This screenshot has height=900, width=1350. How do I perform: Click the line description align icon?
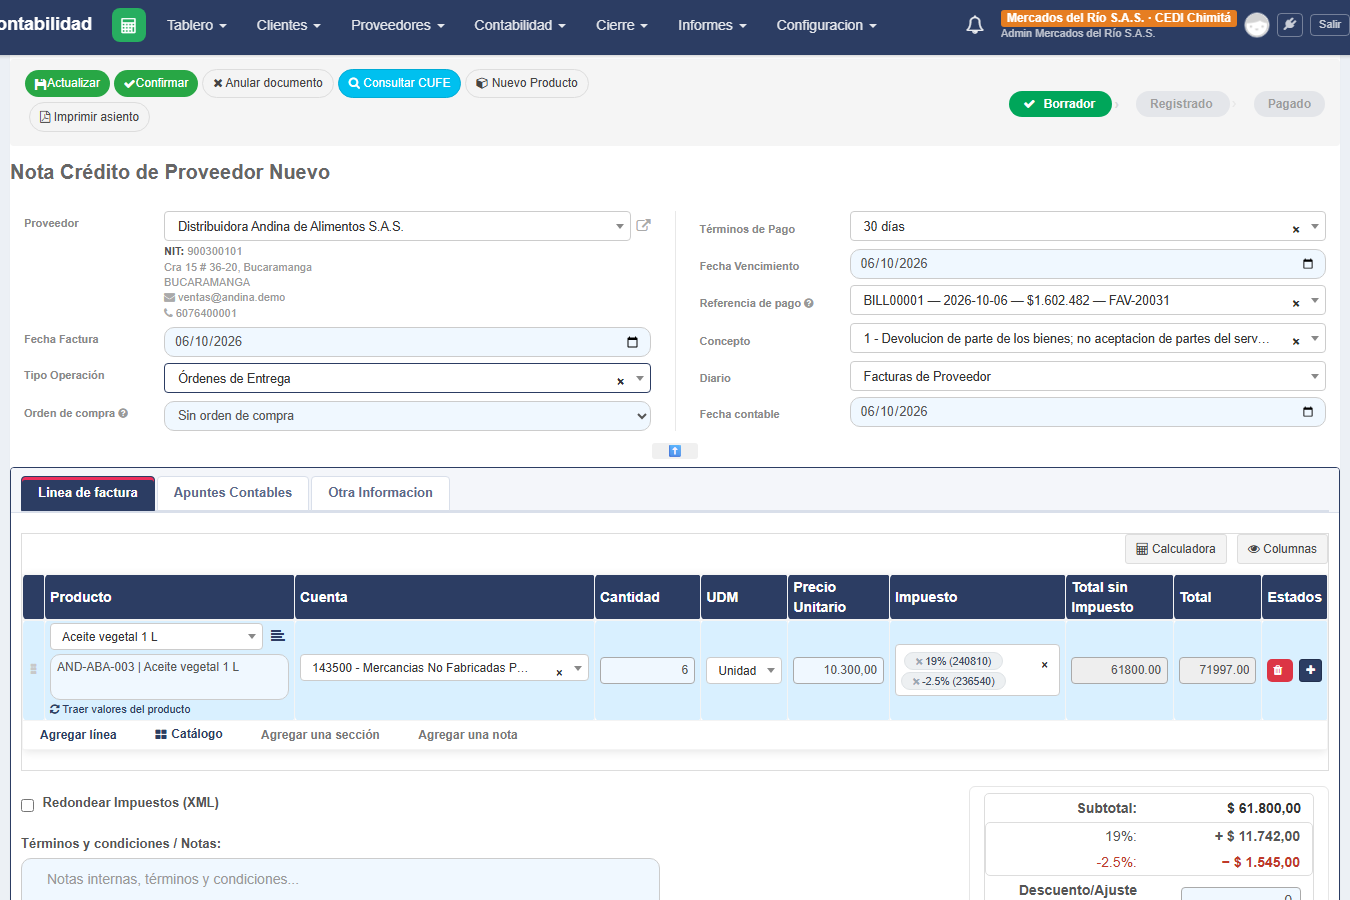coord(278,636)
